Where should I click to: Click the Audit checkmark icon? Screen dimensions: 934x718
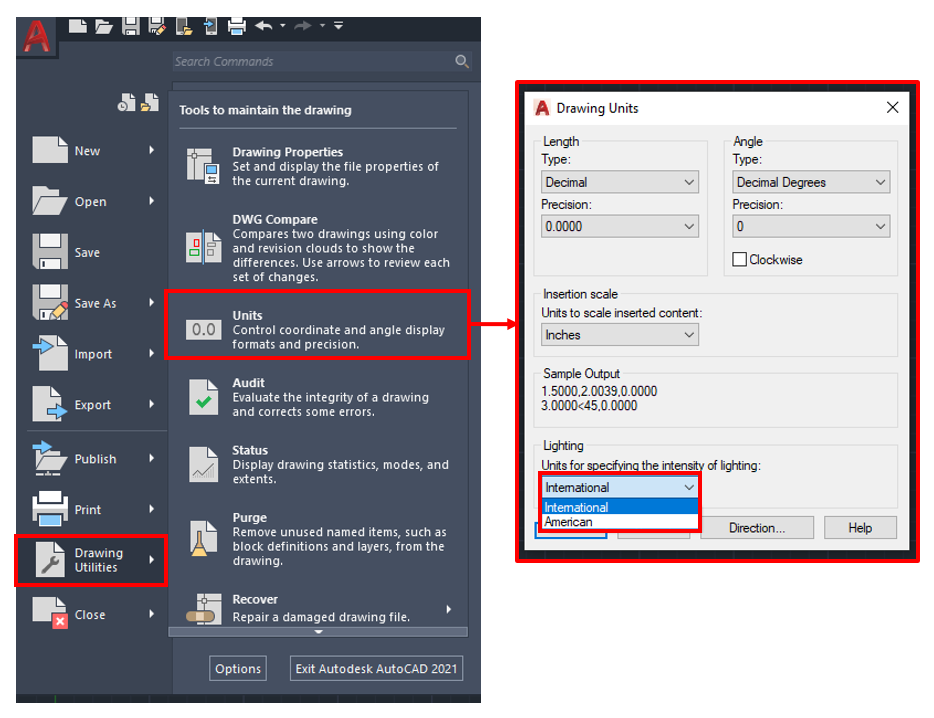click(x=203, y=397)
